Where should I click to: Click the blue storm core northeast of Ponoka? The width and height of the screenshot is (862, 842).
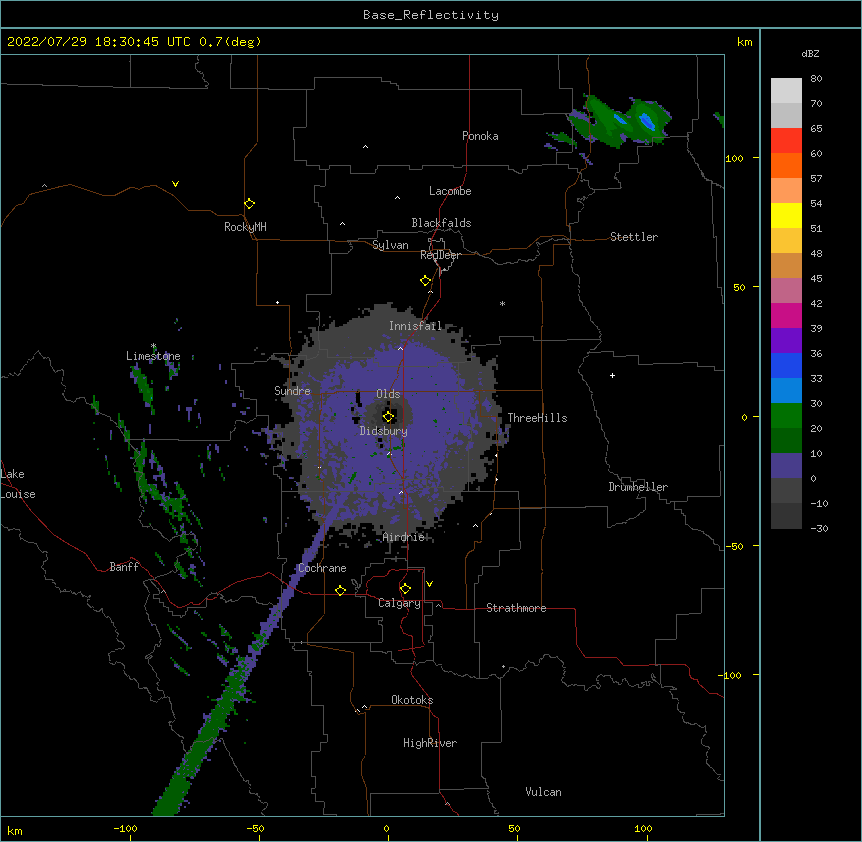(x=646, y=120)
